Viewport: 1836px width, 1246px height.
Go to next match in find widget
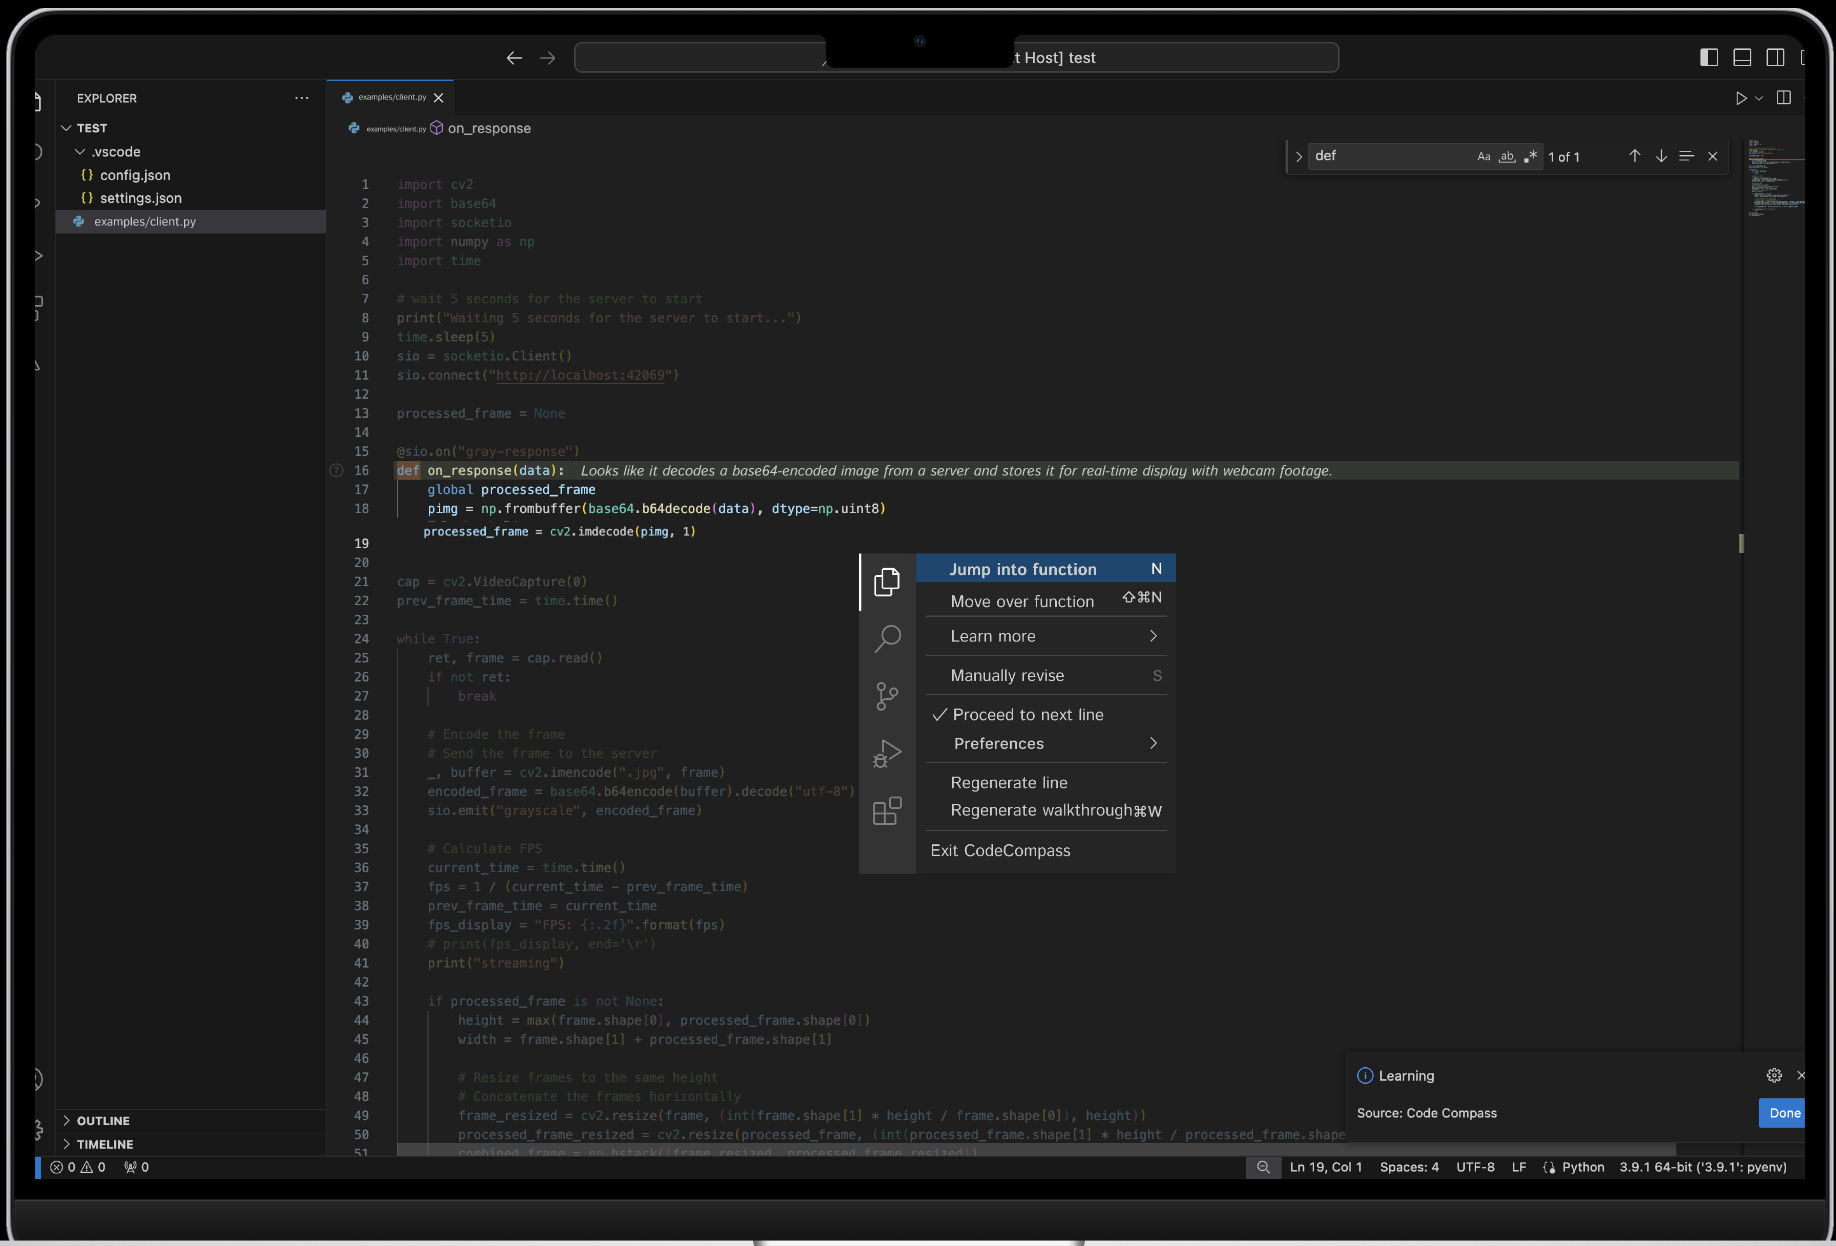tap(1661, 156)
